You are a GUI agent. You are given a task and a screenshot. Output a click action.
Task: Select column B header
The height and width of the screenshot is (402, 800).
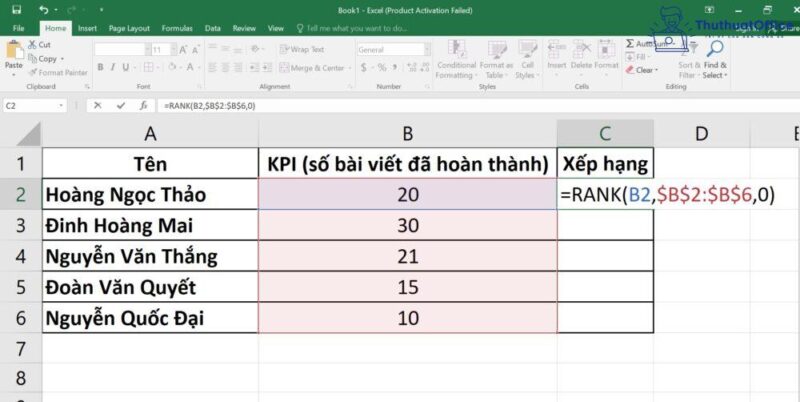click(407, 134)
